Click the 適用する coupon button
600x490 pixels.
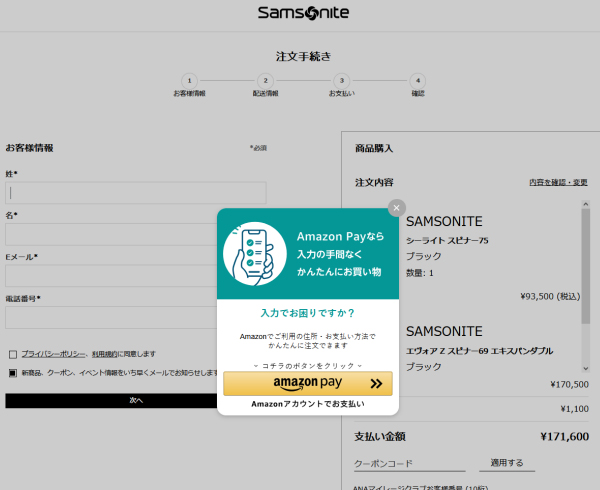(507, 463)
